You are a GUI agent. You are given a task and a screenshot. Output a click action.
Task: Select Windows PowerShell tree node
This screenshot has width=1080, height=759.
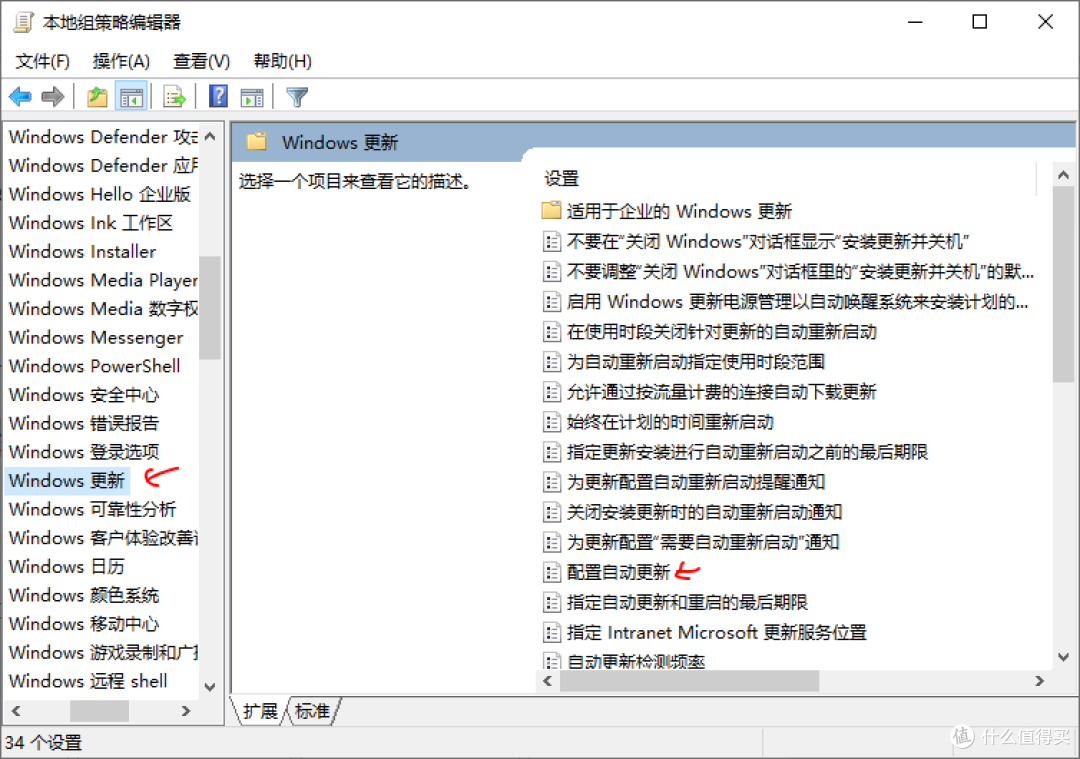94,366
